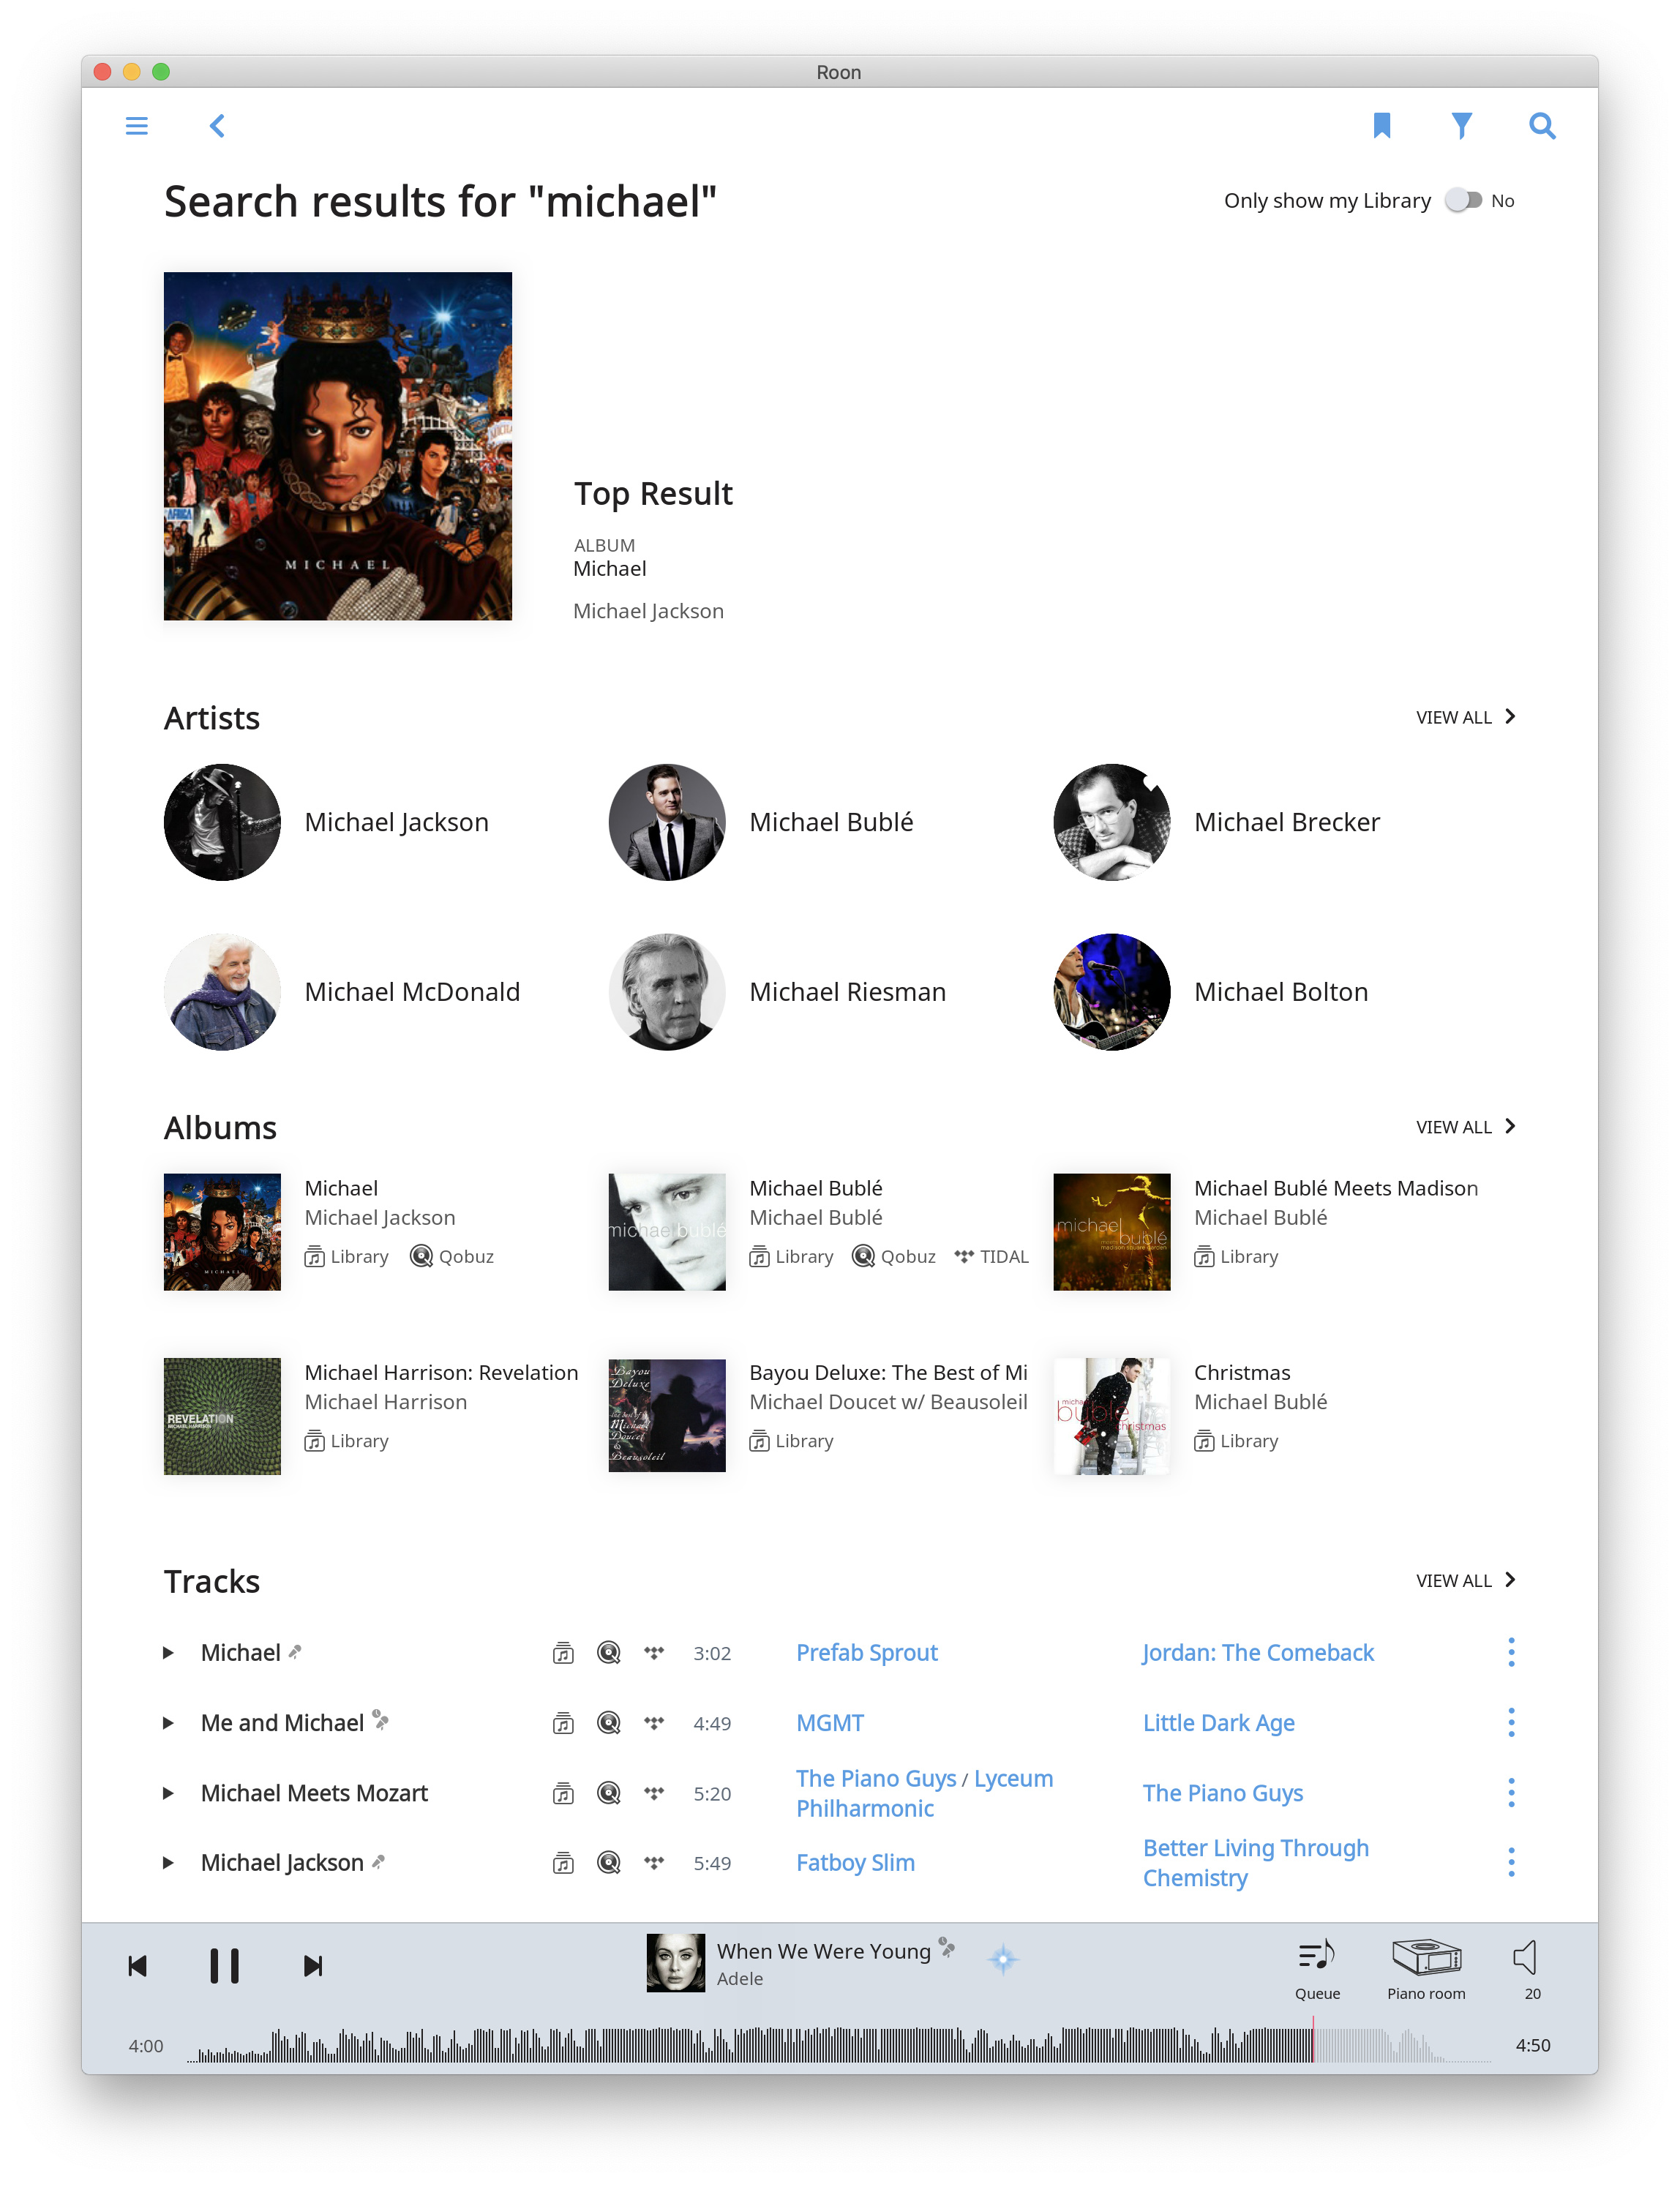Viewport: 1680px width, 2195px height.
Task: Open Piano room zone selector
Action: point(1426,1970)
